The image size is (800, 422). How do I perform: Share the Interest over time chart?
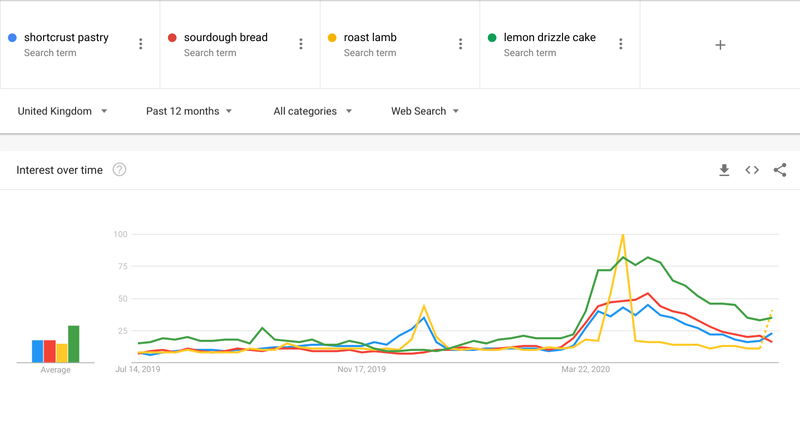(780, 170)
